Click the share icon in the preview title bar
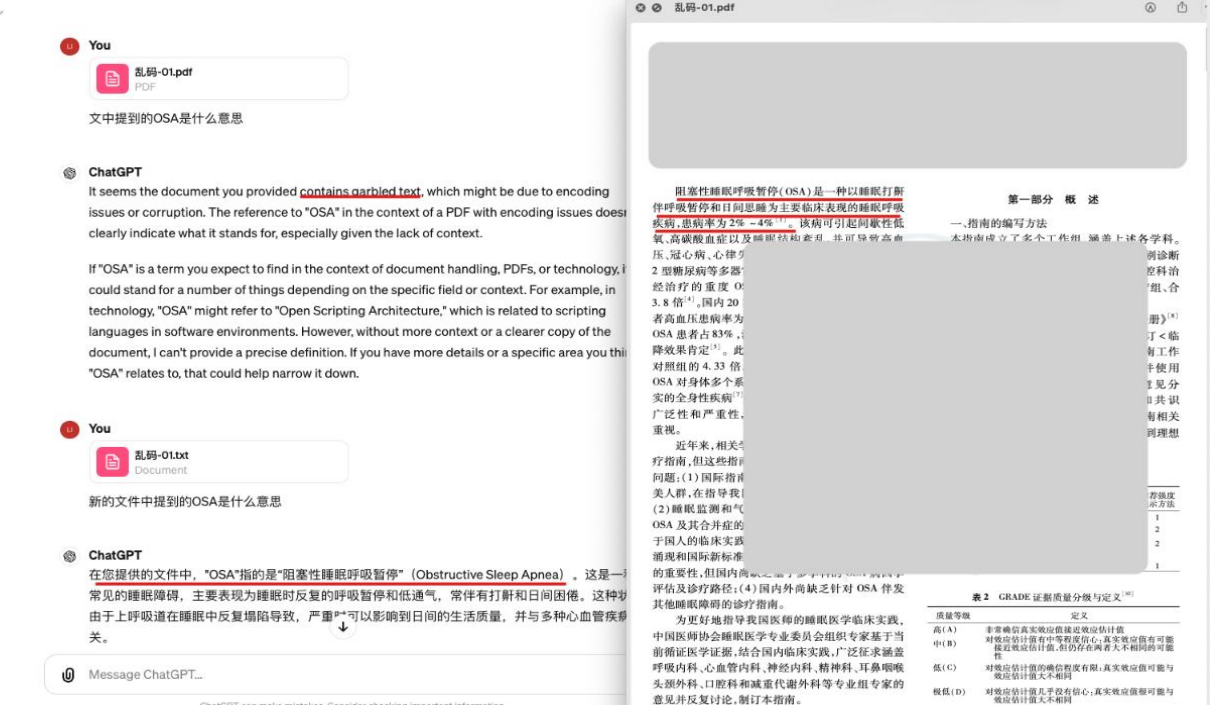 pos(1183,7)
